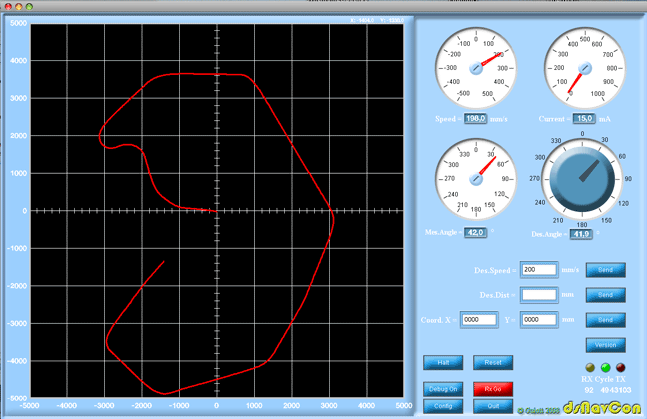Toggle the Debug On button
The width and height of the screenshot is (647, 419).
[443, 389]
